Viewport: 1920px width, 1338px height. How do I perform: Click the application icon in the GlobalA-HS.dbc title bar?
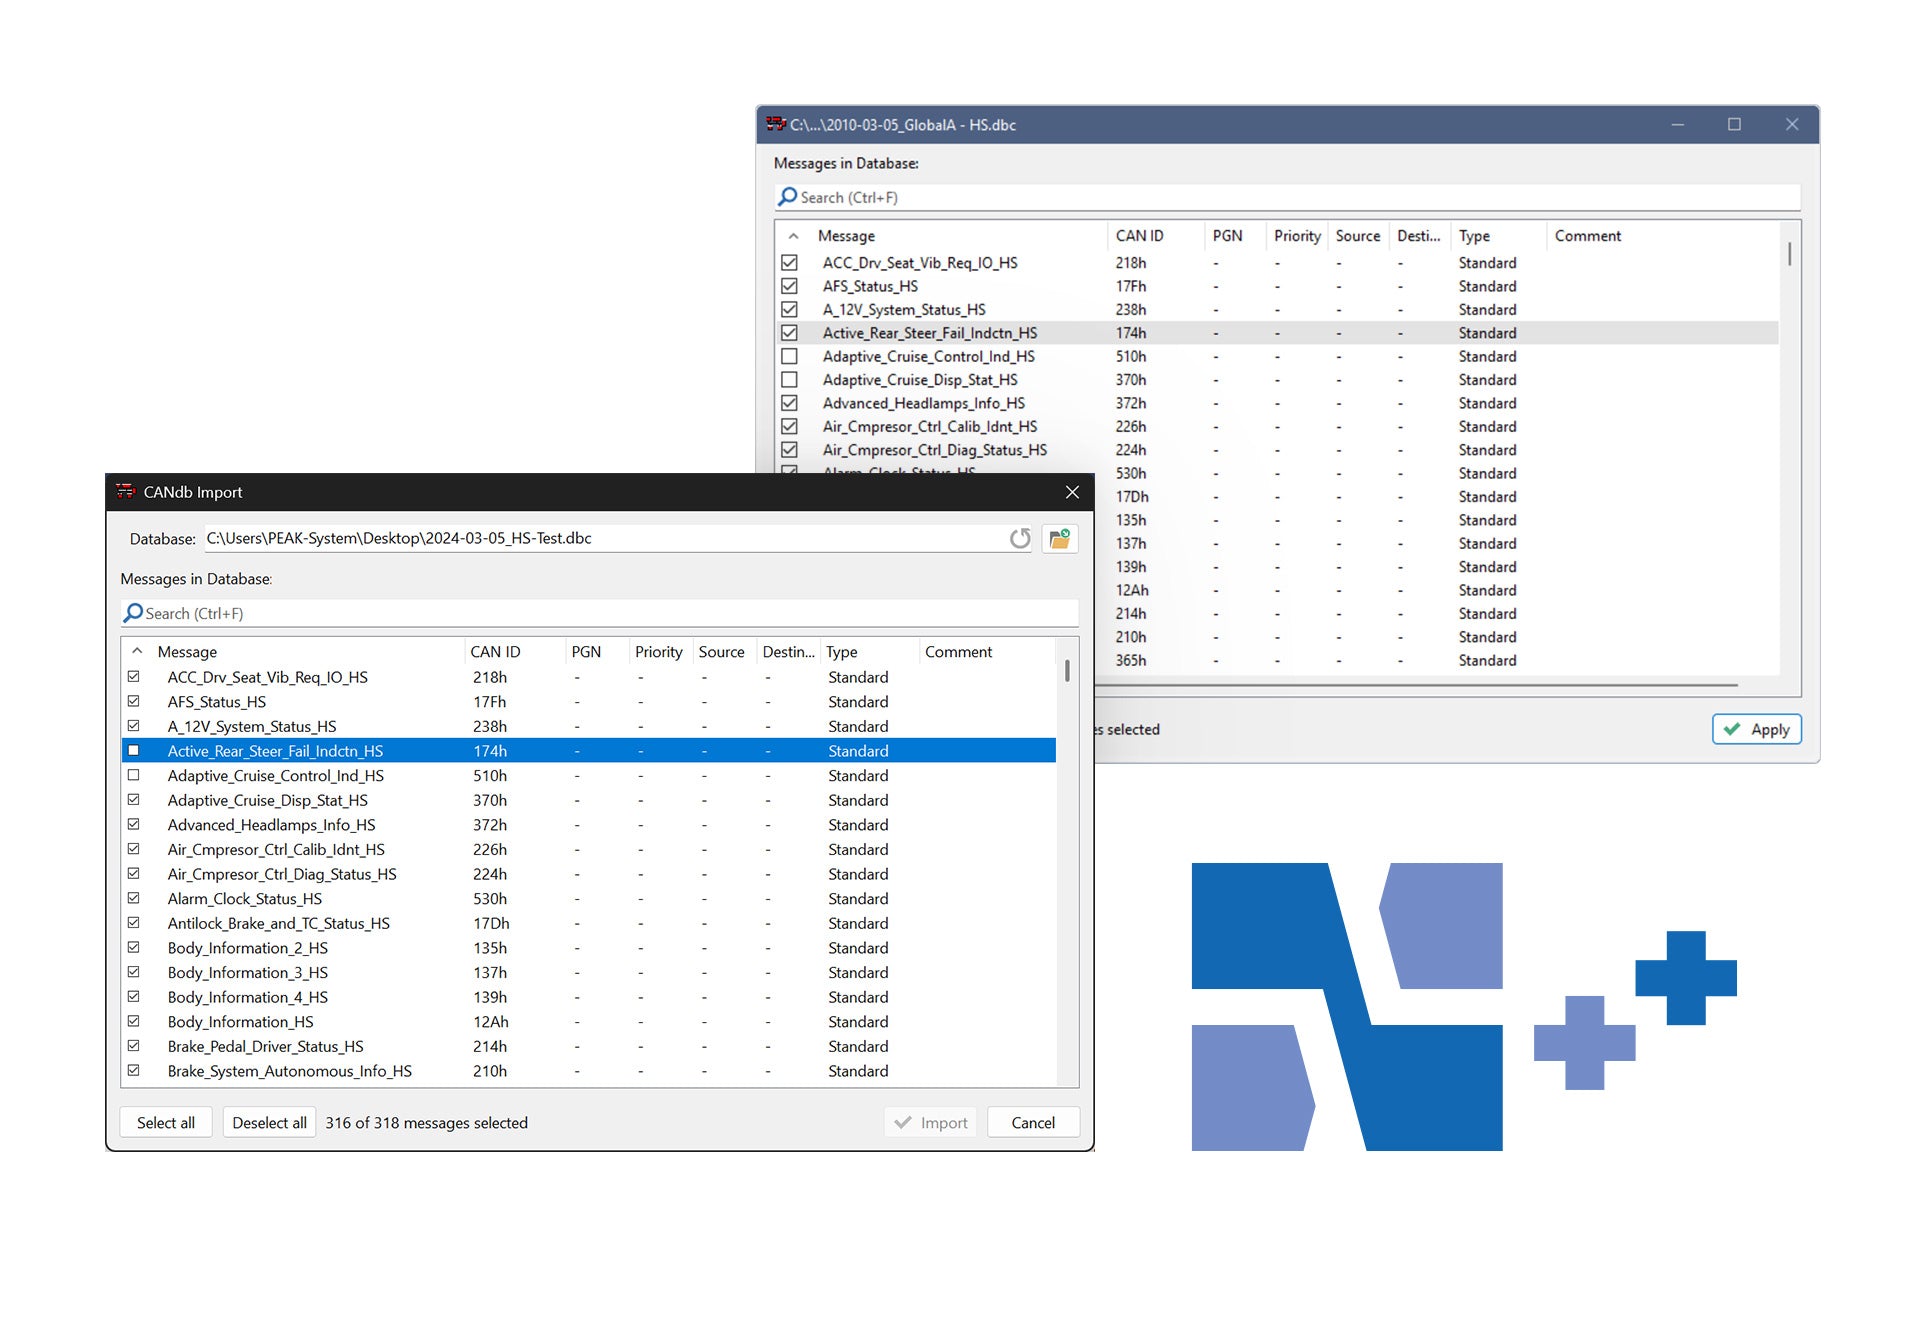click(x=774, y=124)
